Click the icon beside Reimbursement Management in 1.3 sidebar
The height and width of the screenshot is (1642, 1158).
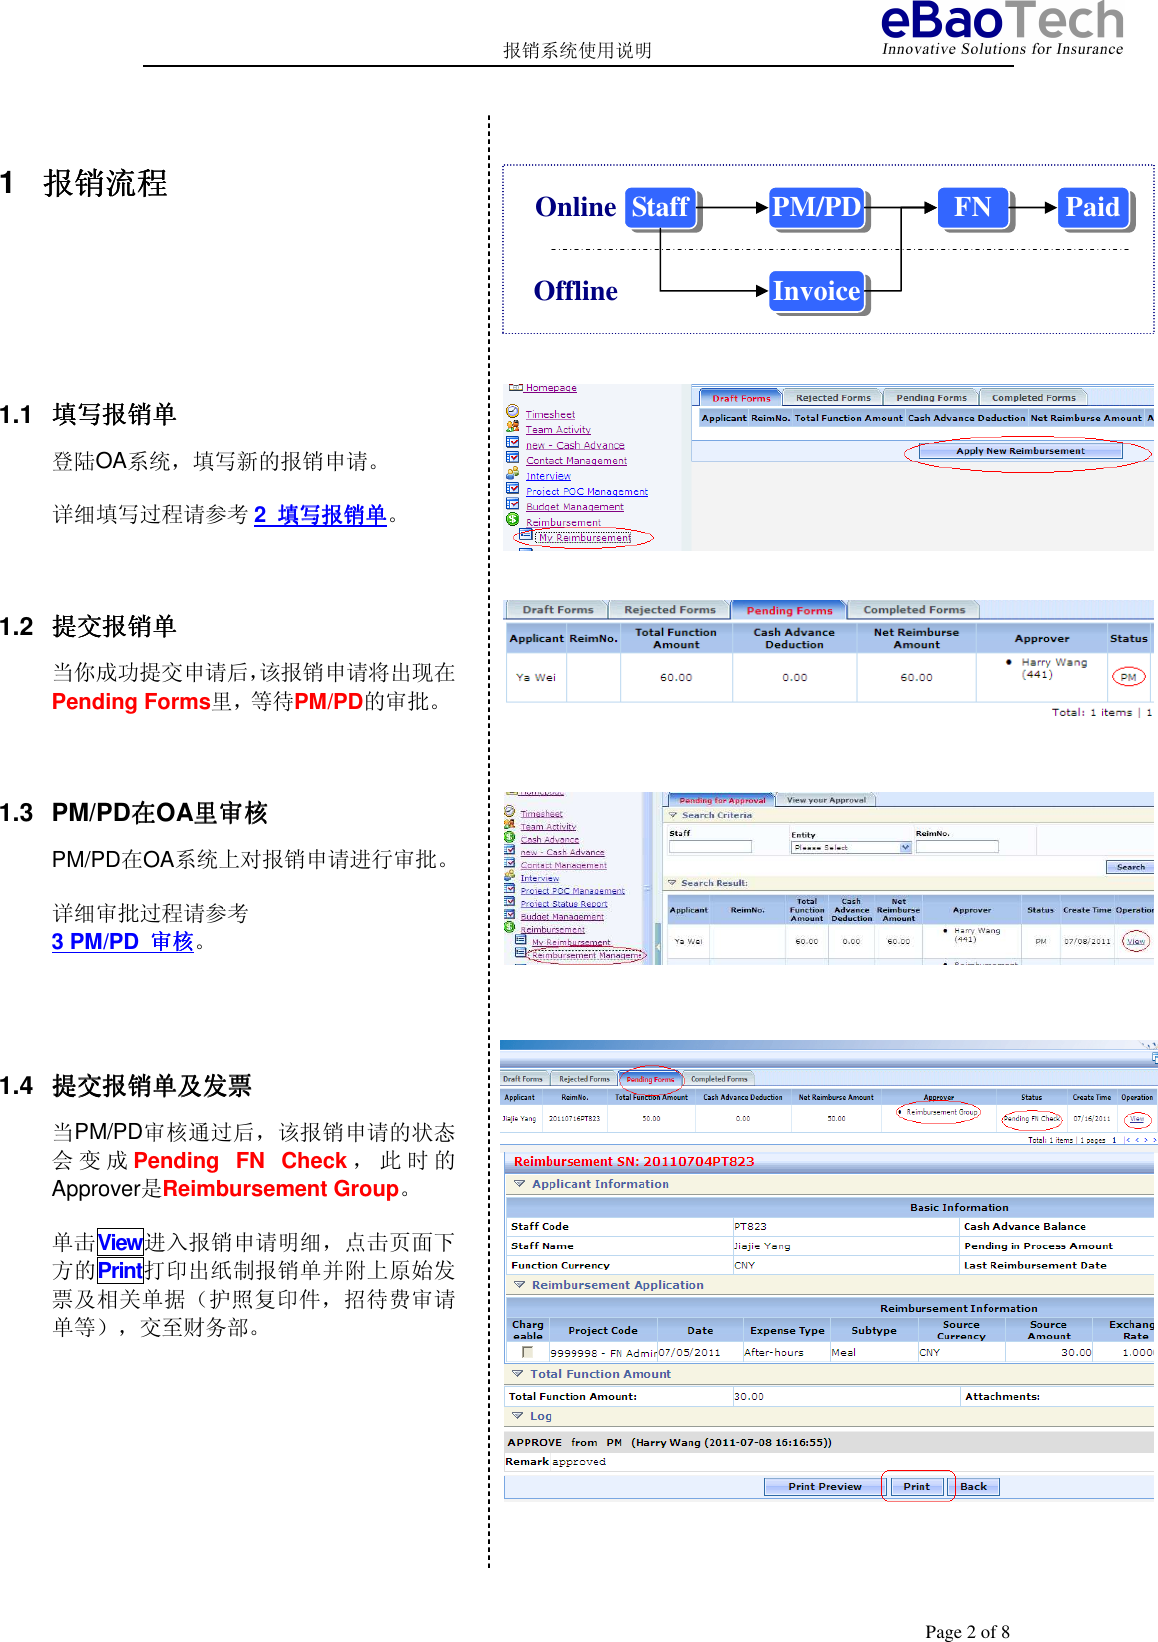click(x=520, y=953)
